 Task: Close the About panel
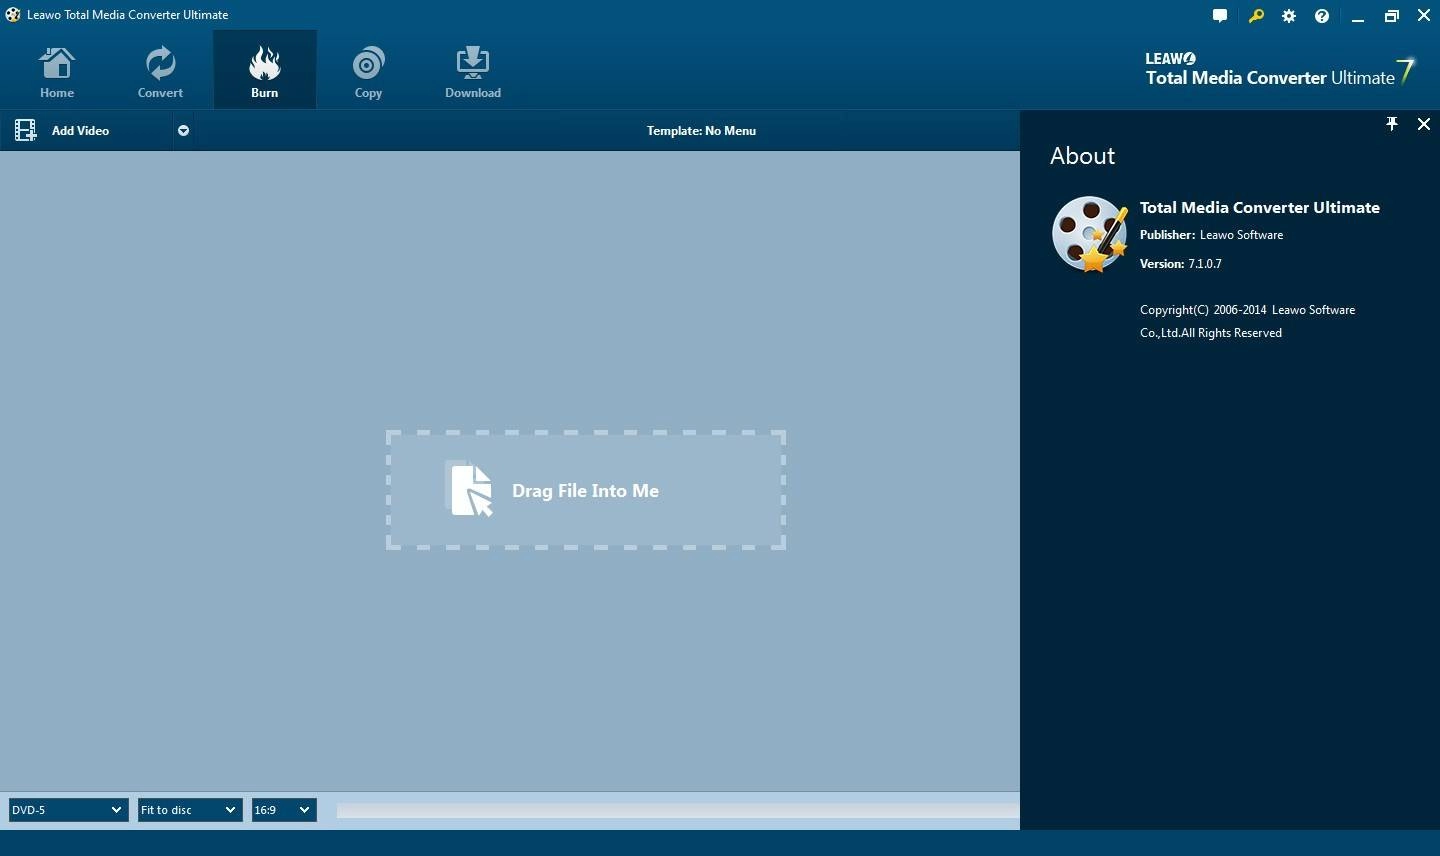(1424, 124)
